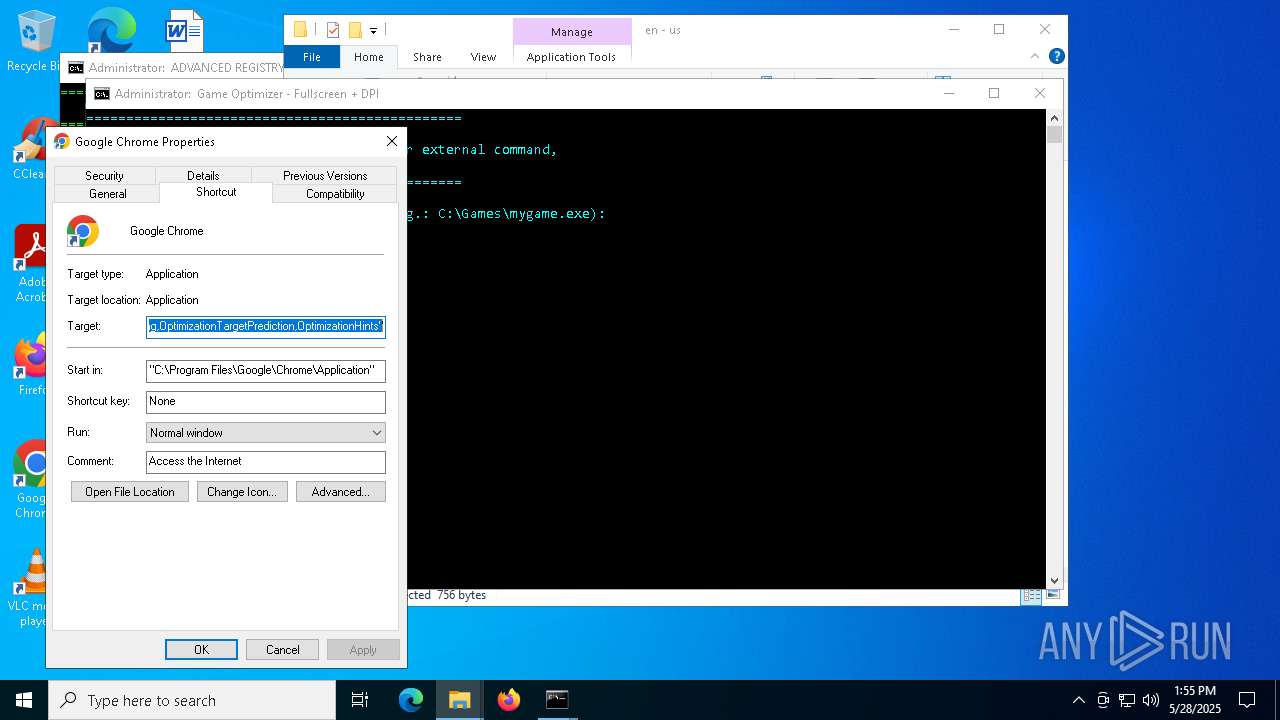Image resolution: width=1280 pixels, height=720 pixels.
Task: Click the console scrollbar down arrow
Action: [x=1054, y=580]
